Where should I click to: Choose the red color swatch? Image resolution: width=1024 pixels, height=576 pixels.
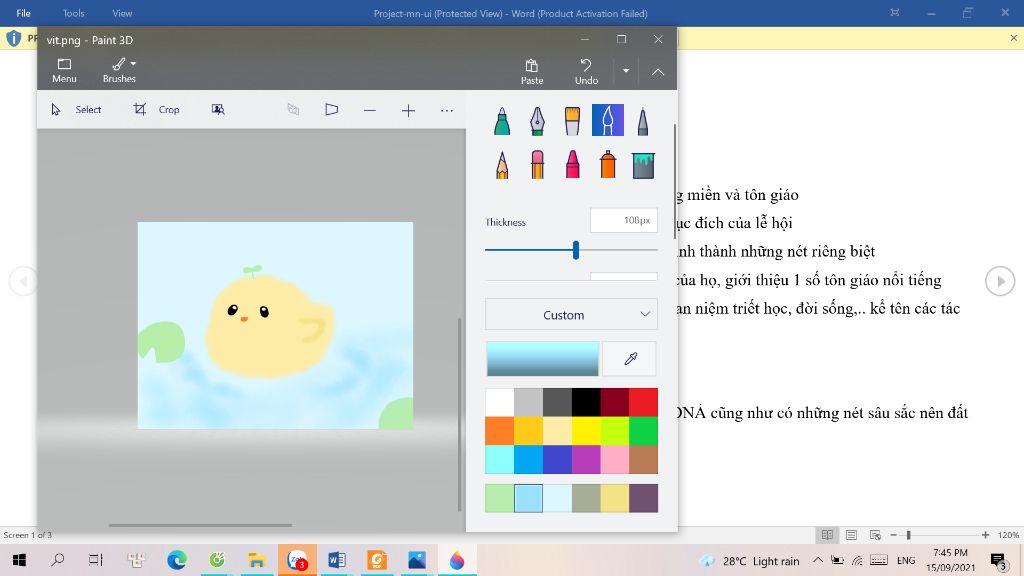click(x=643, y=402)
